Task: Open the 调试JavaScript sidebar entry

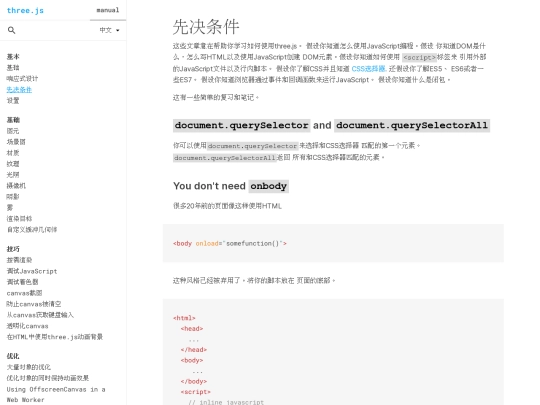Action: click(x=32, y=271)
